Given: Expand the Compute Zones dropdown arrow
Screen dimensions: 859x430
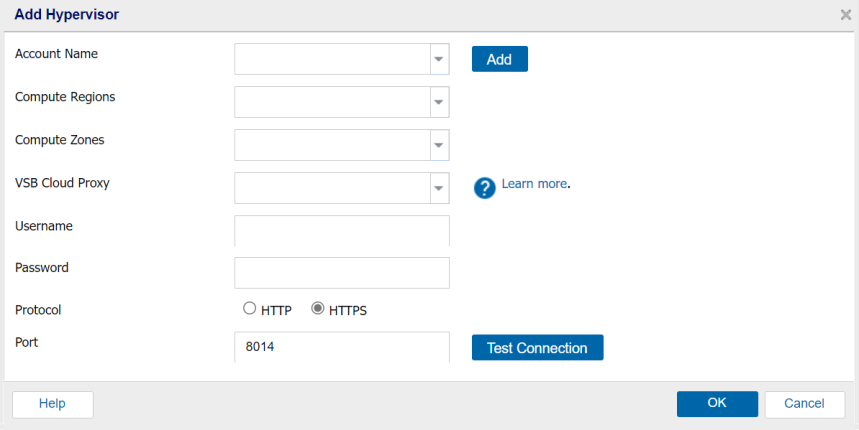Looking at the screenshot, I should [439, 145].
